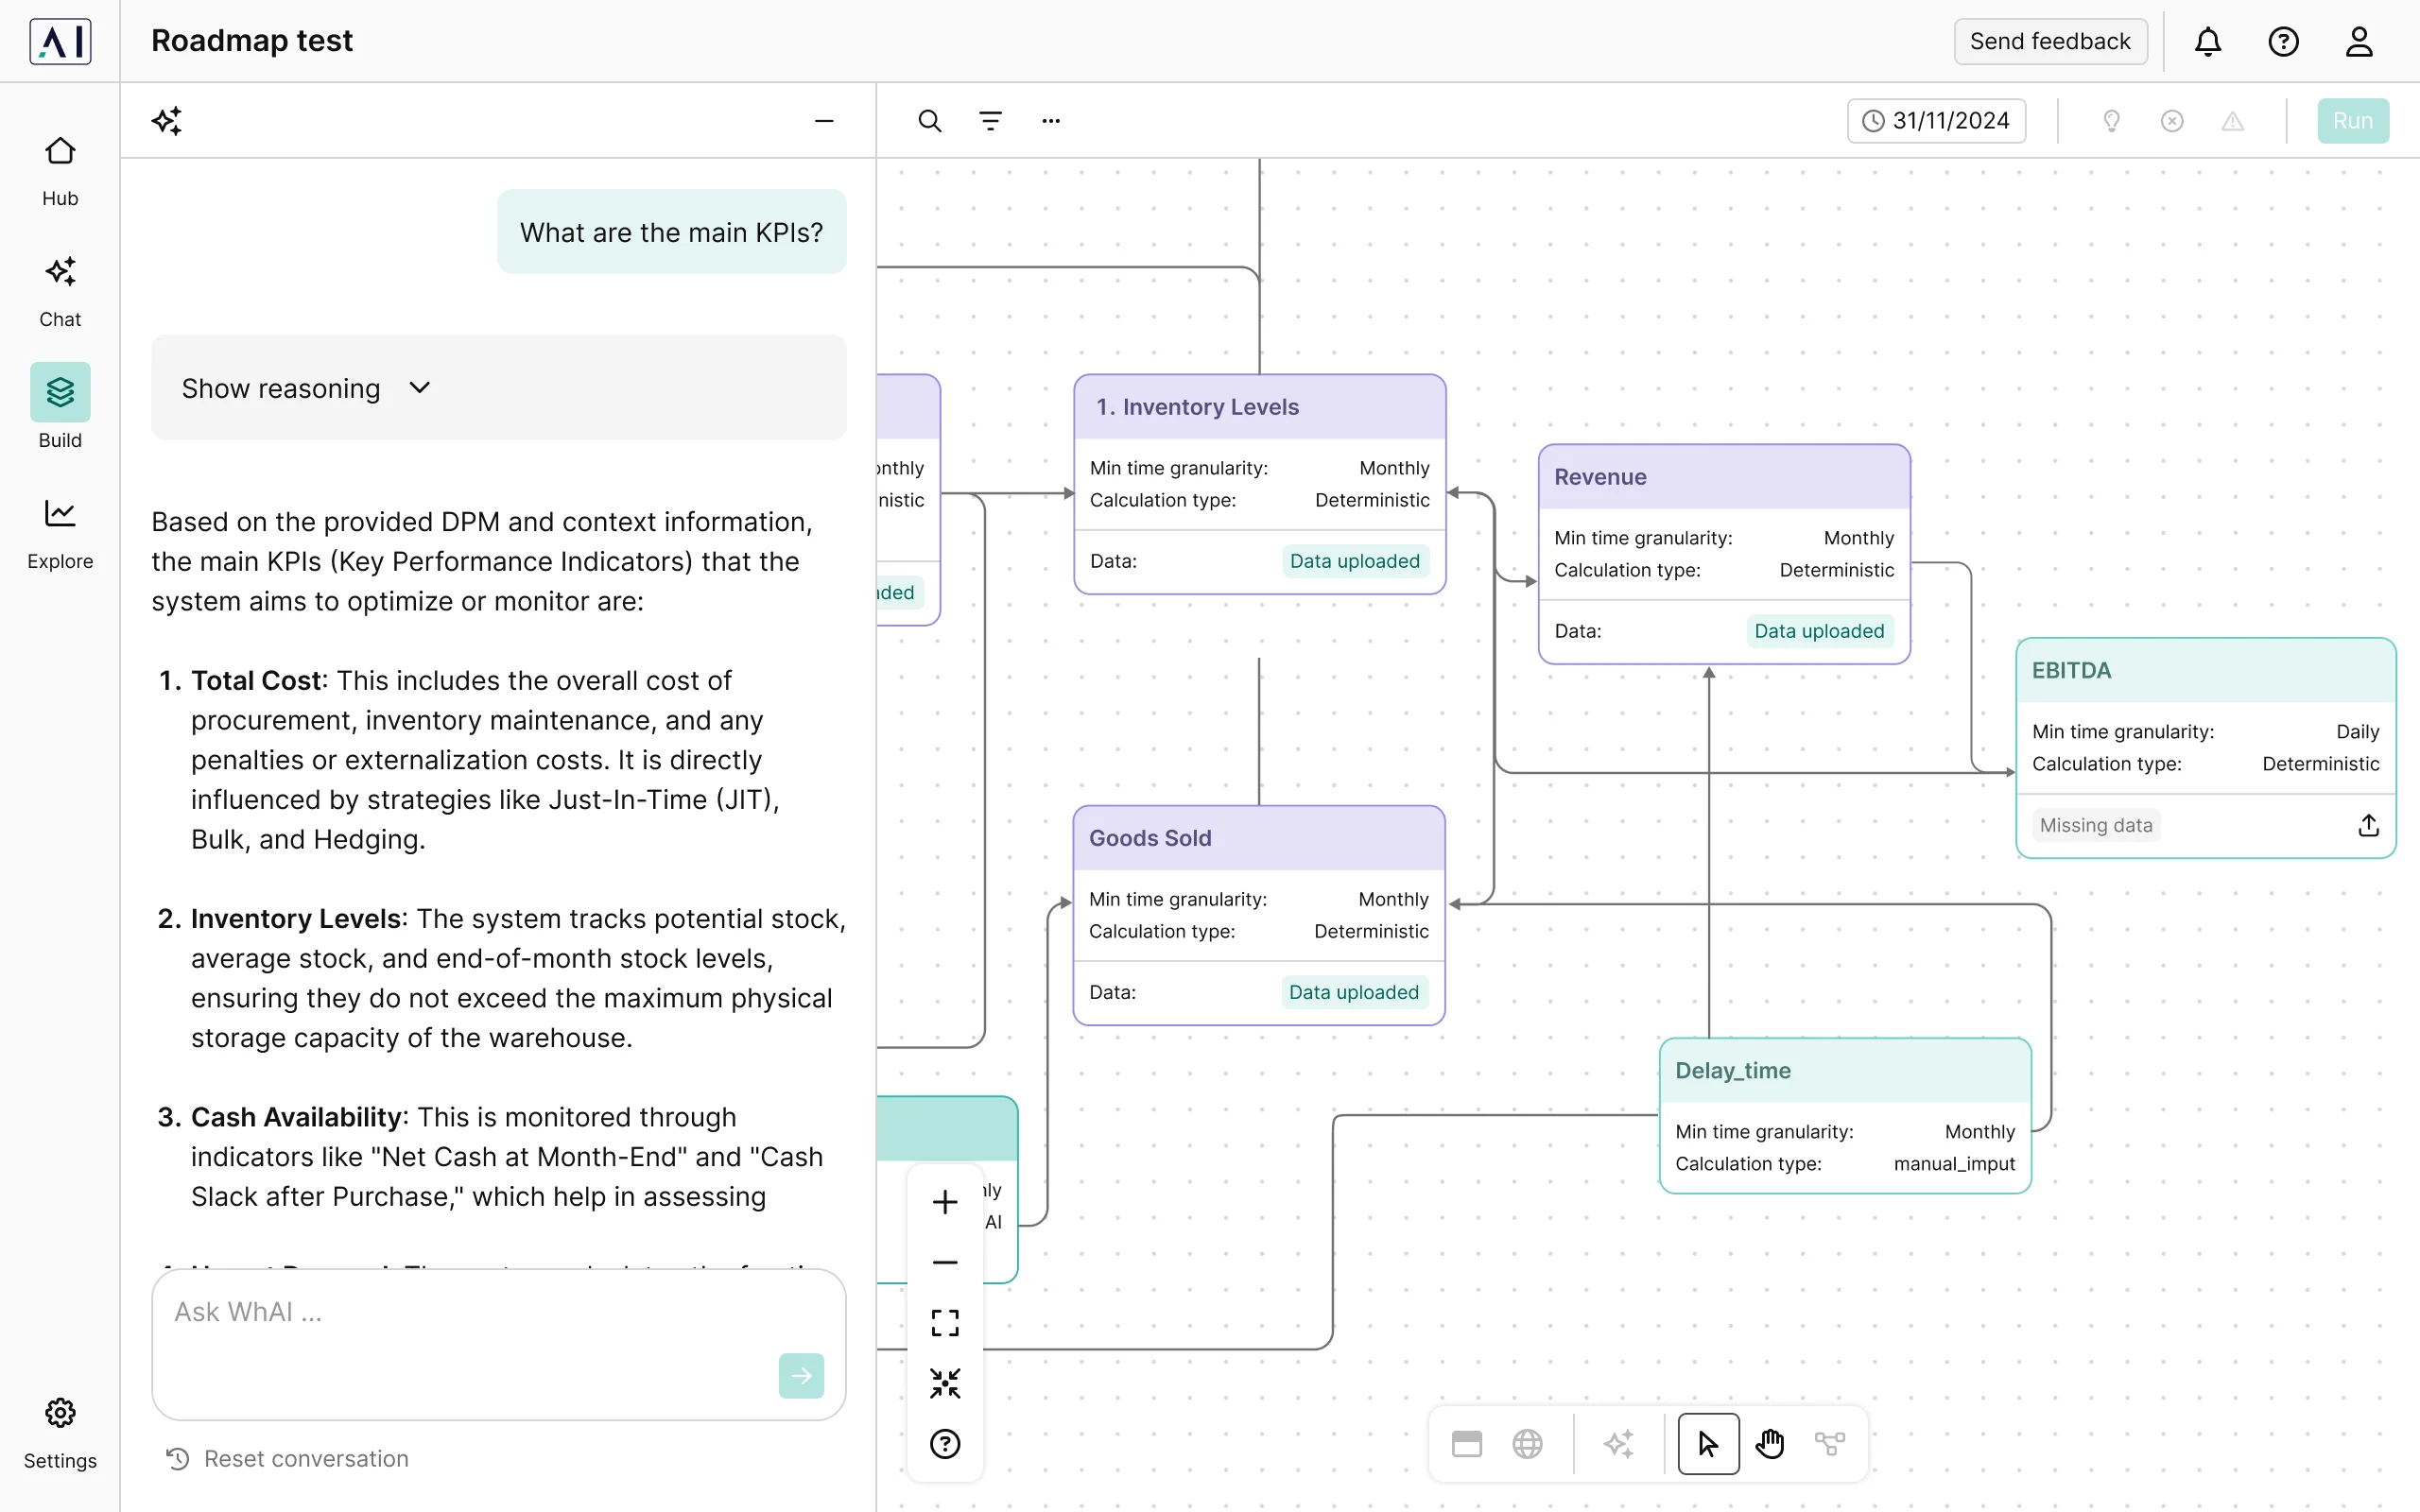Screen dimensions: 2420x1512
Task: Open the help icon in the header
Action: coord(2283,41)
